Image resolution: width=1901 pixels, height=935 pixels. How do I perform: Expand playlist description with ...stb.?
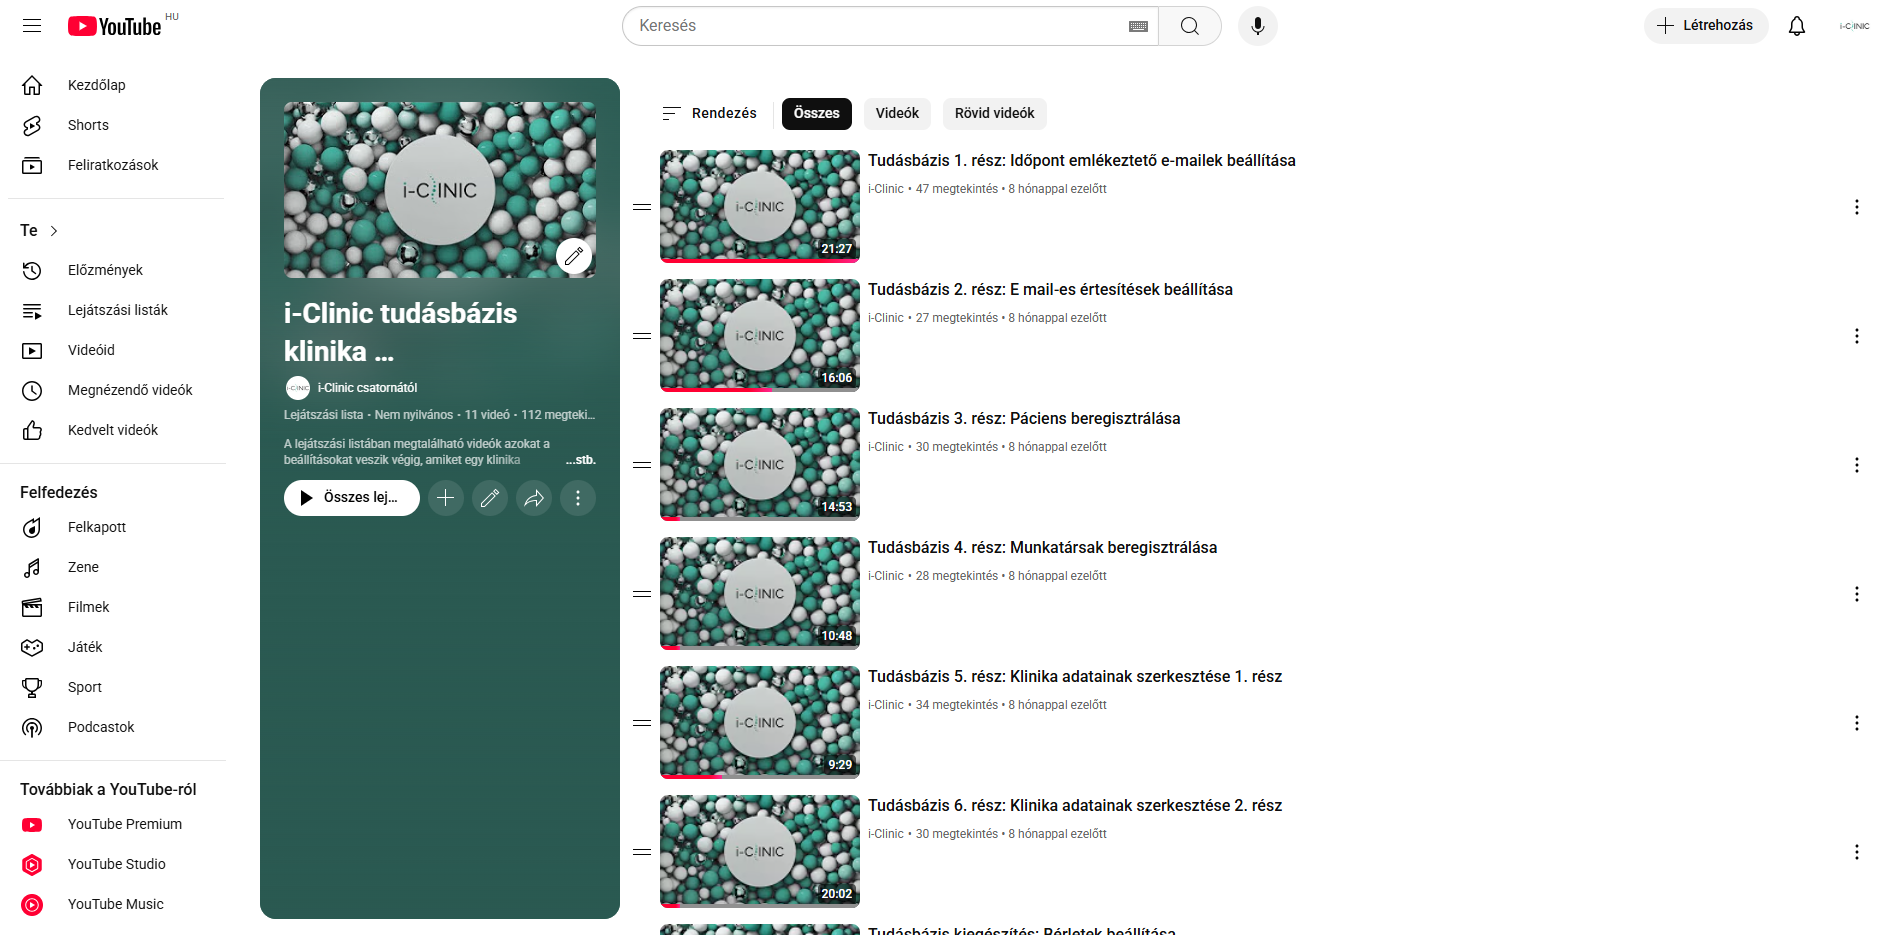point(581,460)
